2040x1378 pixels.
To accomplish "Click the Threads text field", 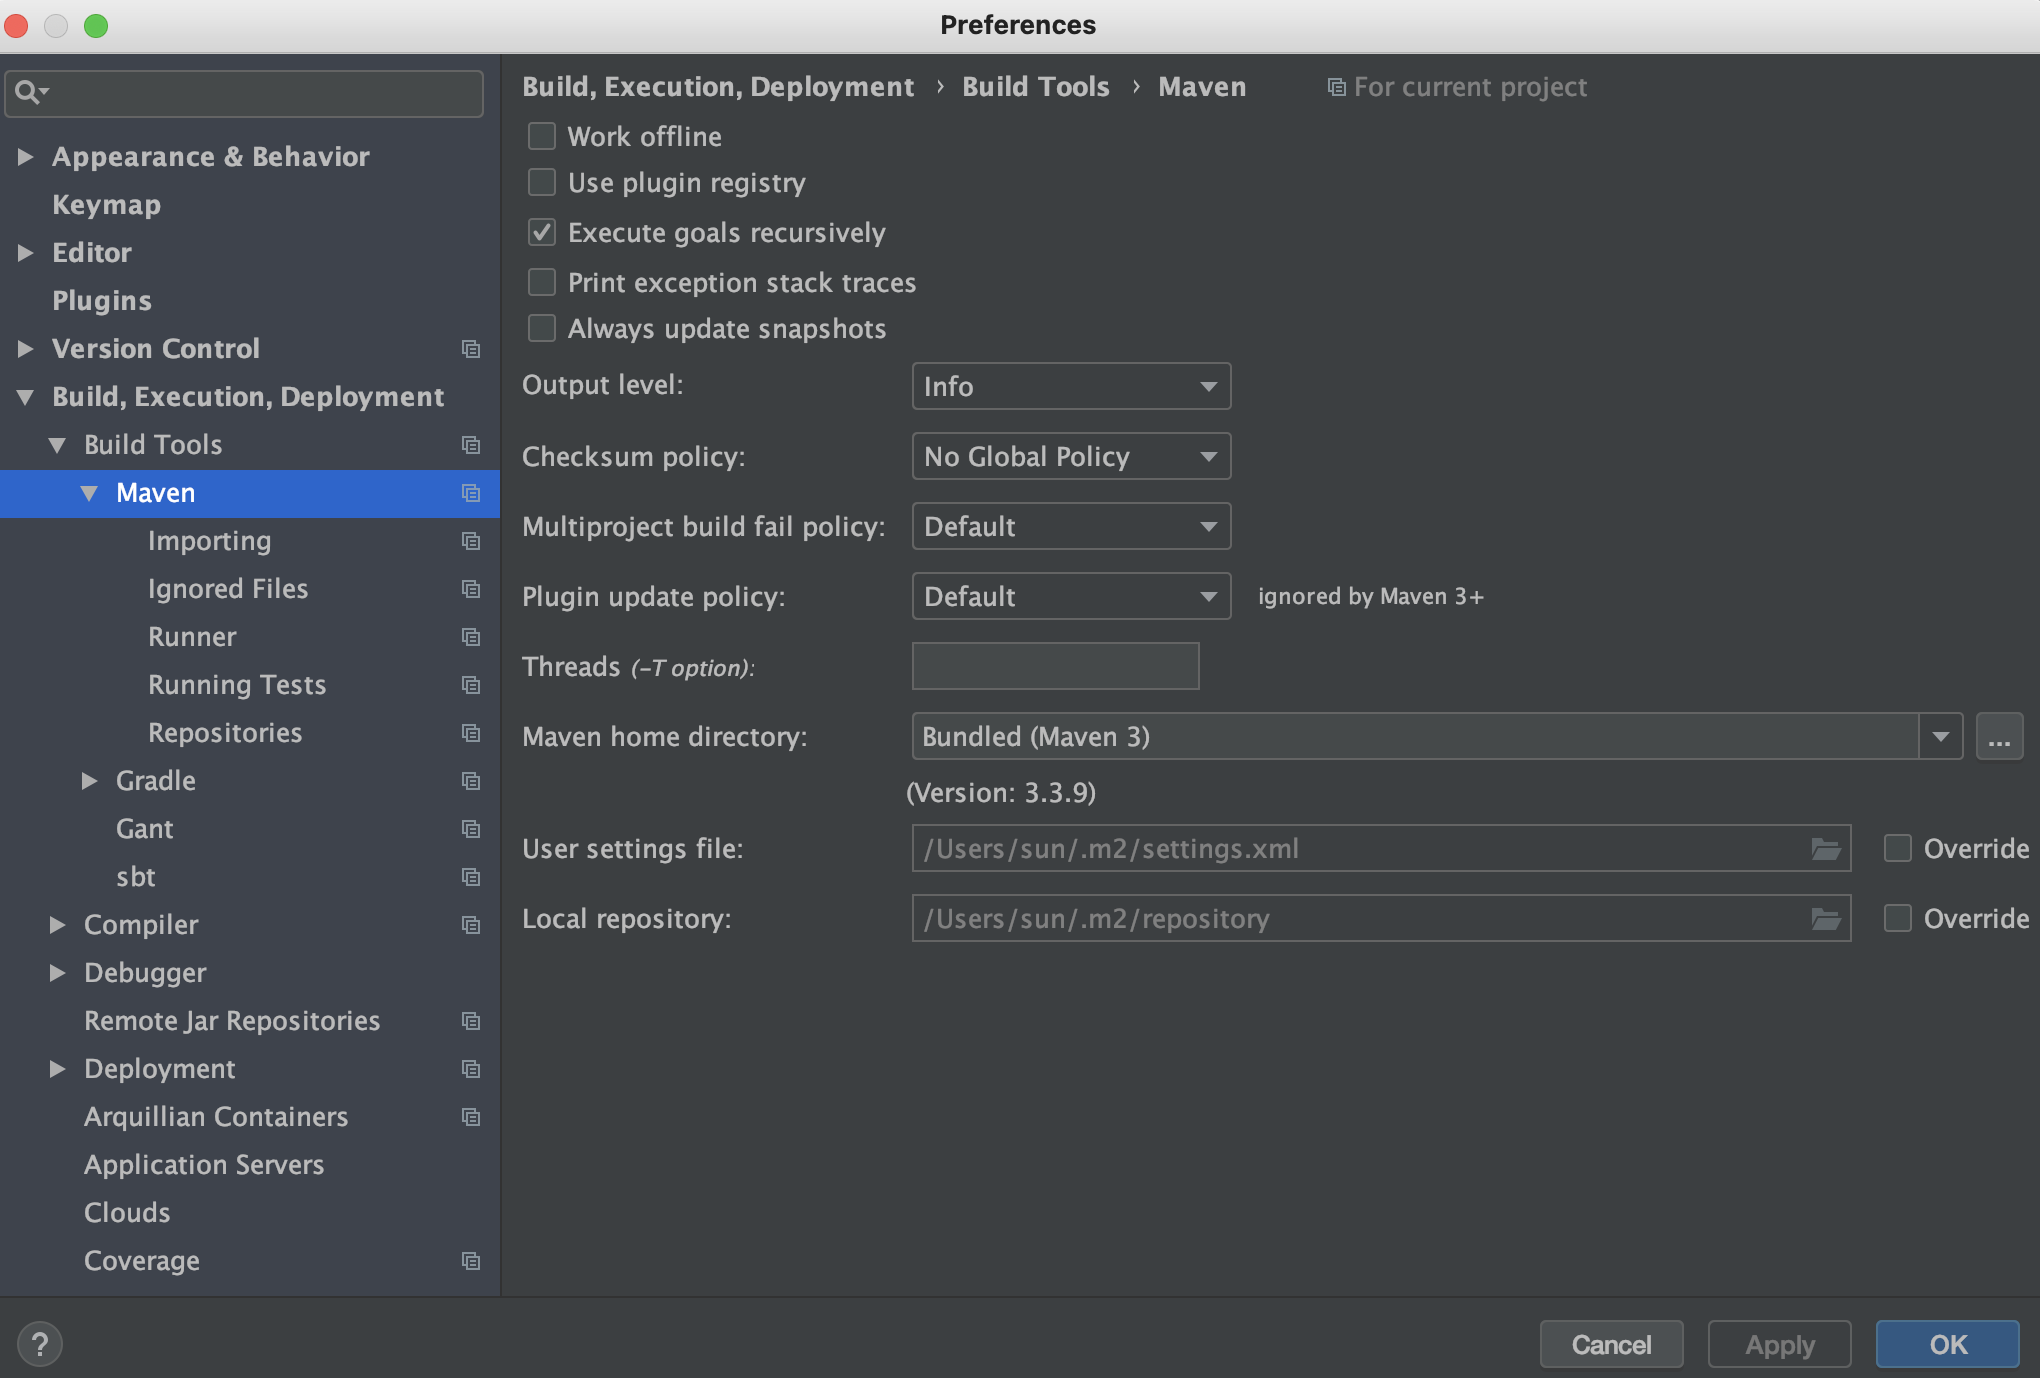I will point(1055,667).
